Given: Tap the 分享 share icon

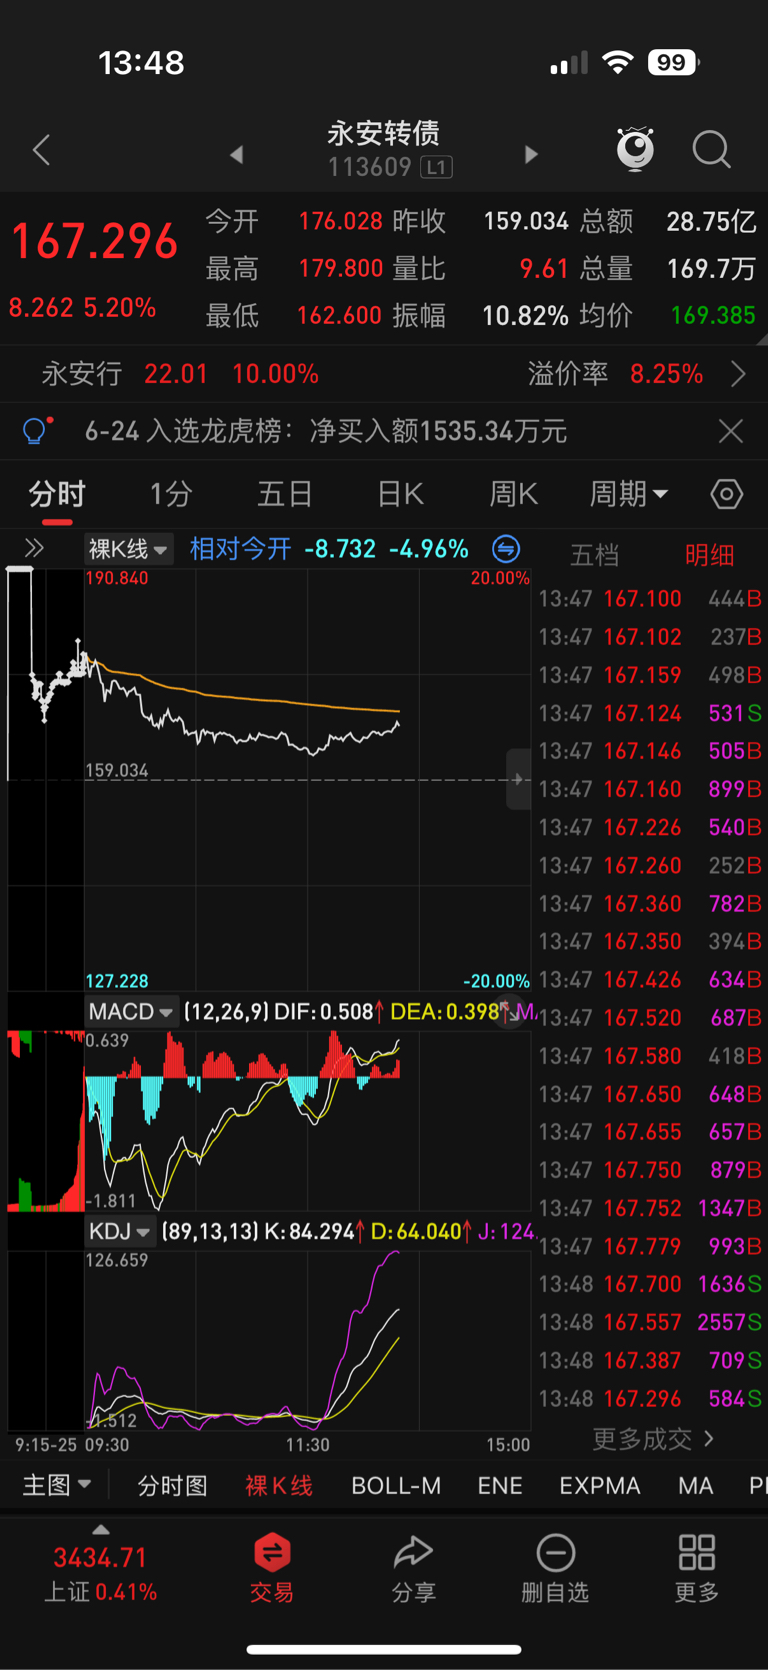Looking at the screenshot, I should click(414, 1568).
